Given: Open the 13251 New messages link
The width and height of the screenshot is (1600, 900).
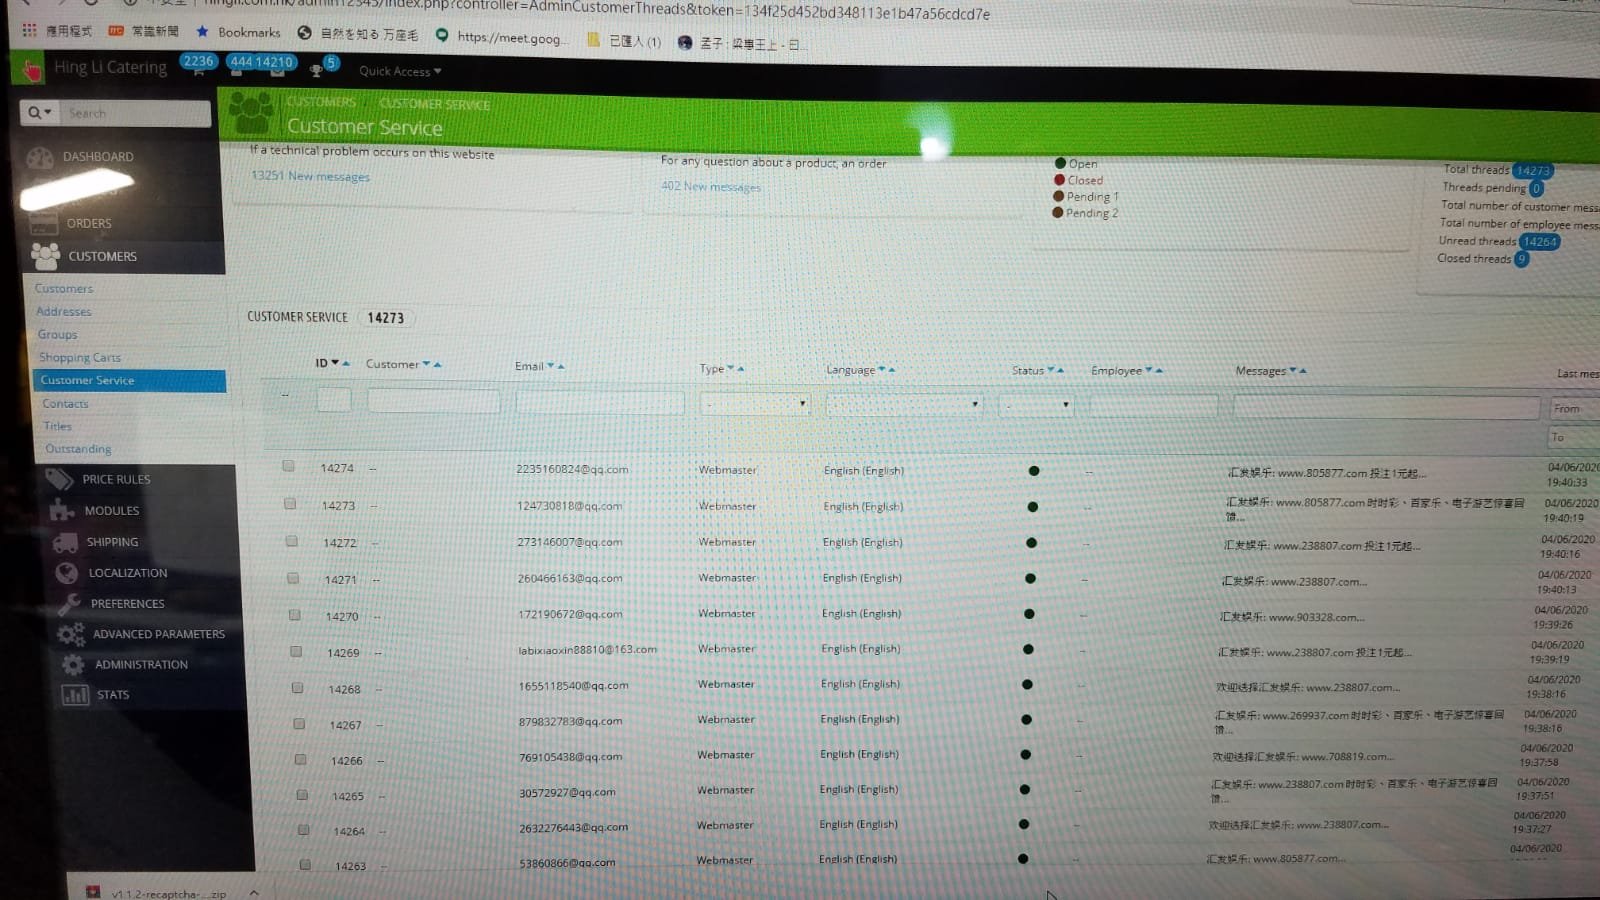Looking at the screenshot, I should 310,176.
